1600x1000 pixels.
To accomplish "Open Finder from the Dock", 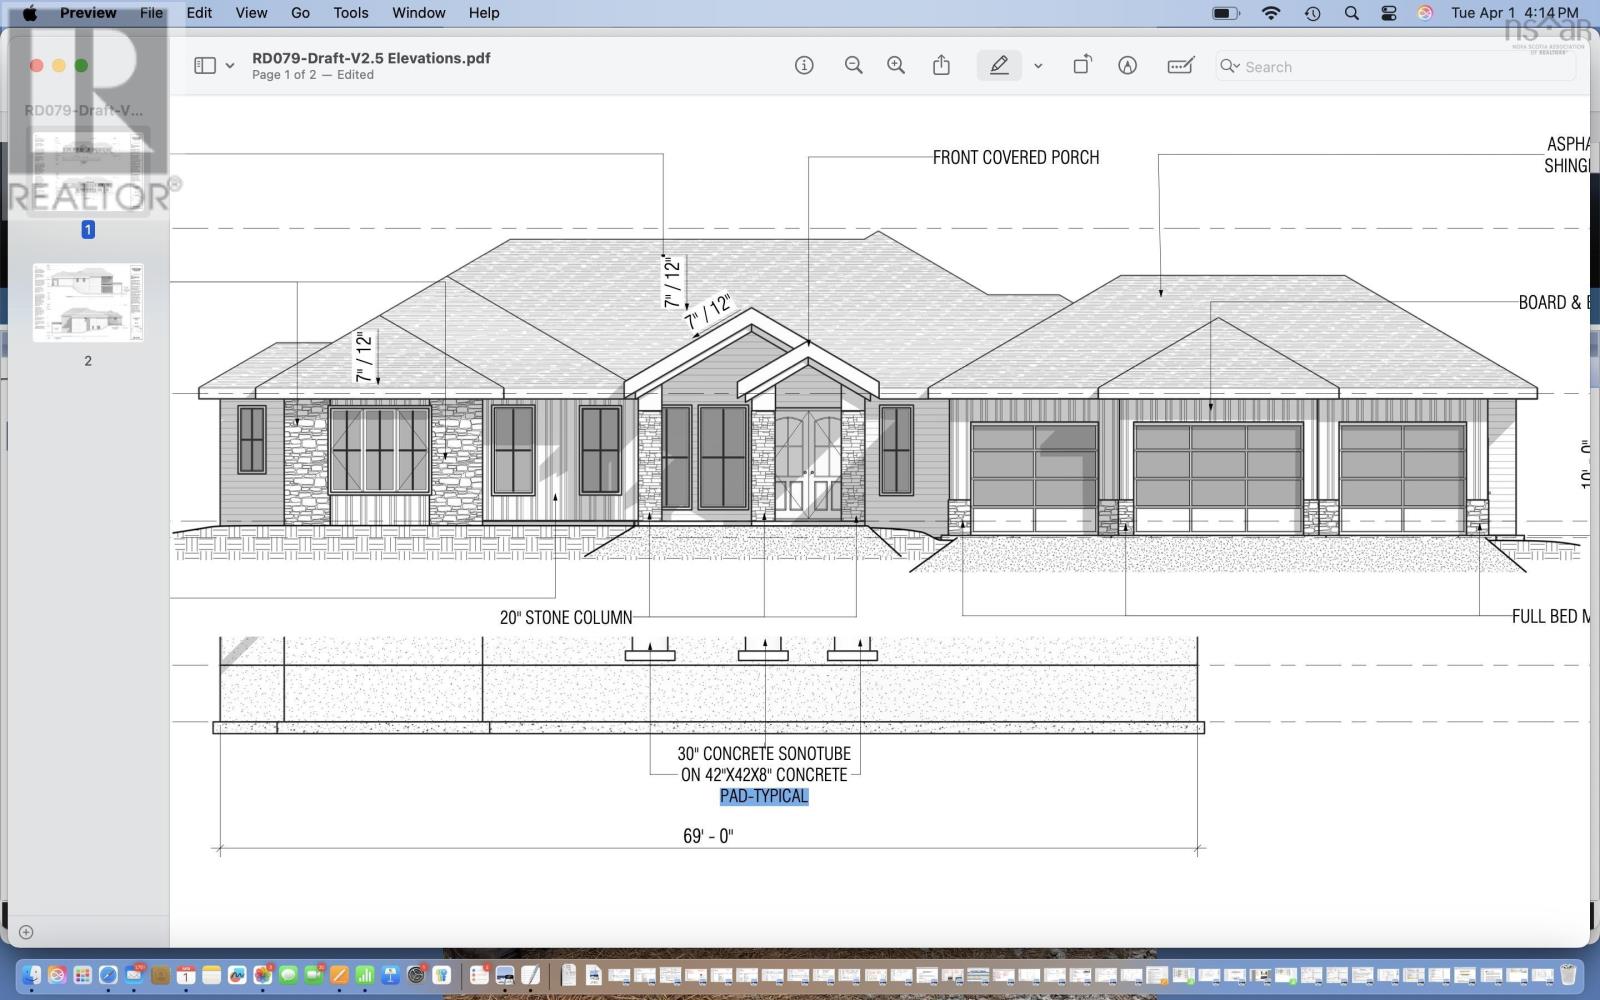I will [x=32, y=974].
